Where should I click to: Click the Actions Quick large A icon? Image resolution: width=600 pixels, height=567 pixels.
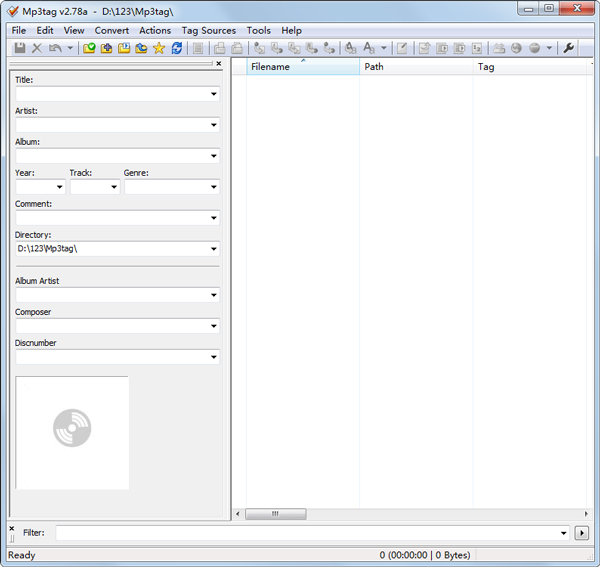tap(368, 48)
